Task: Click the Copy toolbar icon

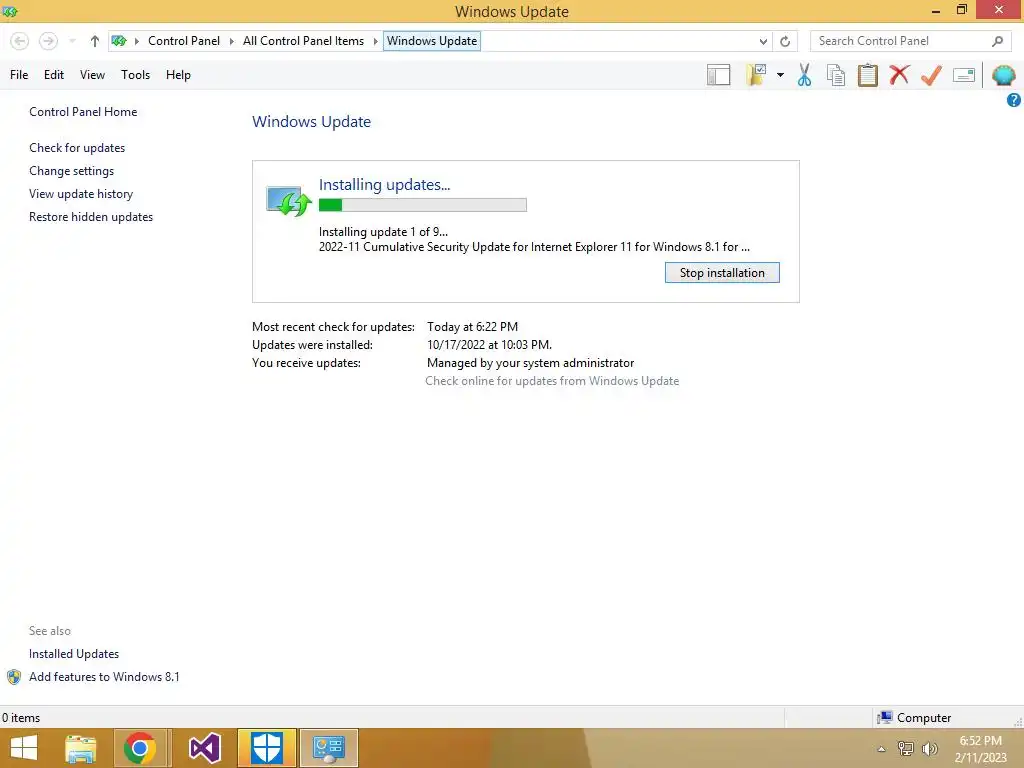Action: [x=836, y=75]
